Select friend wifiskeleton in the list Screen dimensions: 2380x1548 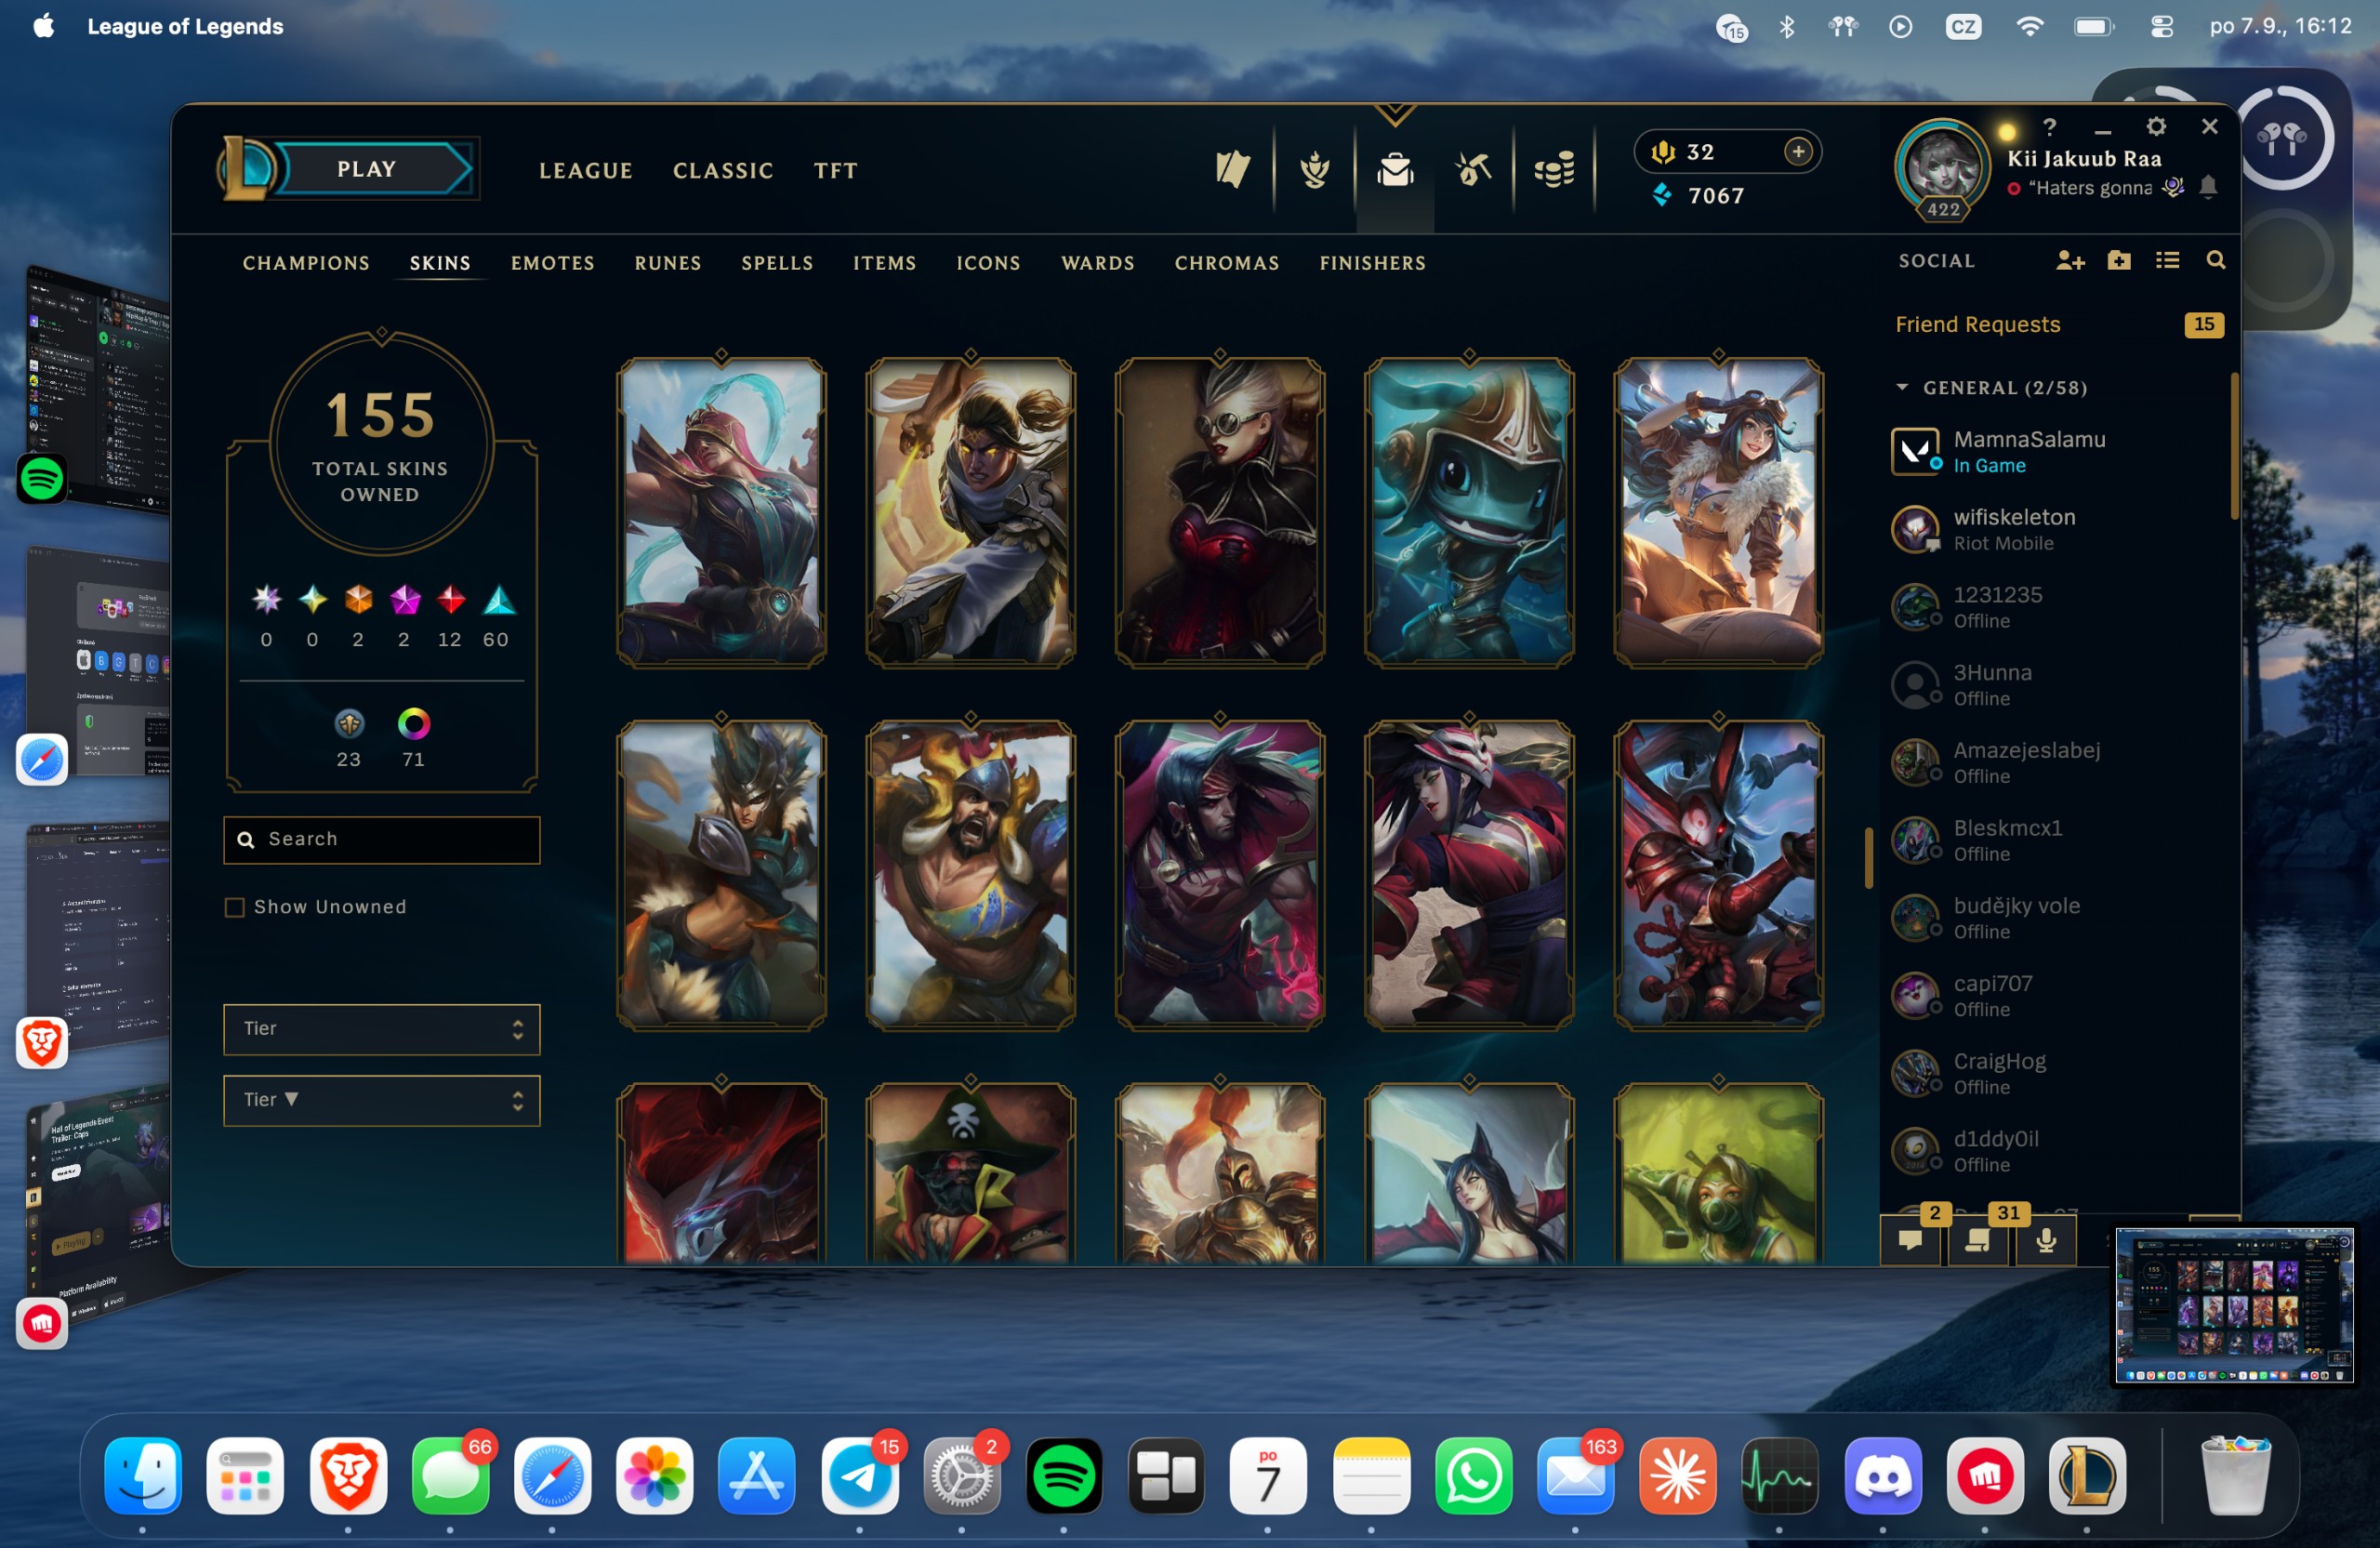click(x=2055, y=529)
